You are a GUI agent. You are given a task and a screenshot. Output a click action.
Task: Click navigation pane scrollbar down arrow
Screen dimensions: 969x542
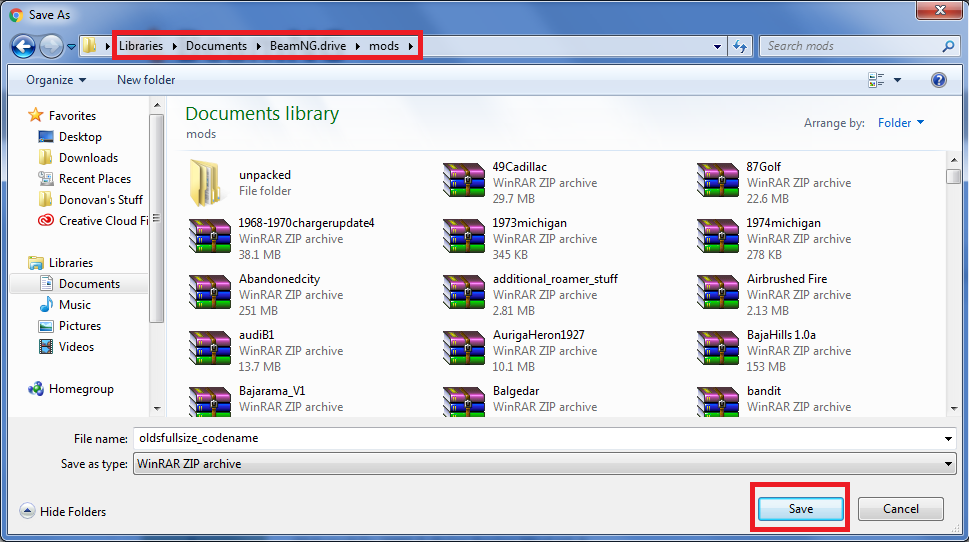point(157,409)
